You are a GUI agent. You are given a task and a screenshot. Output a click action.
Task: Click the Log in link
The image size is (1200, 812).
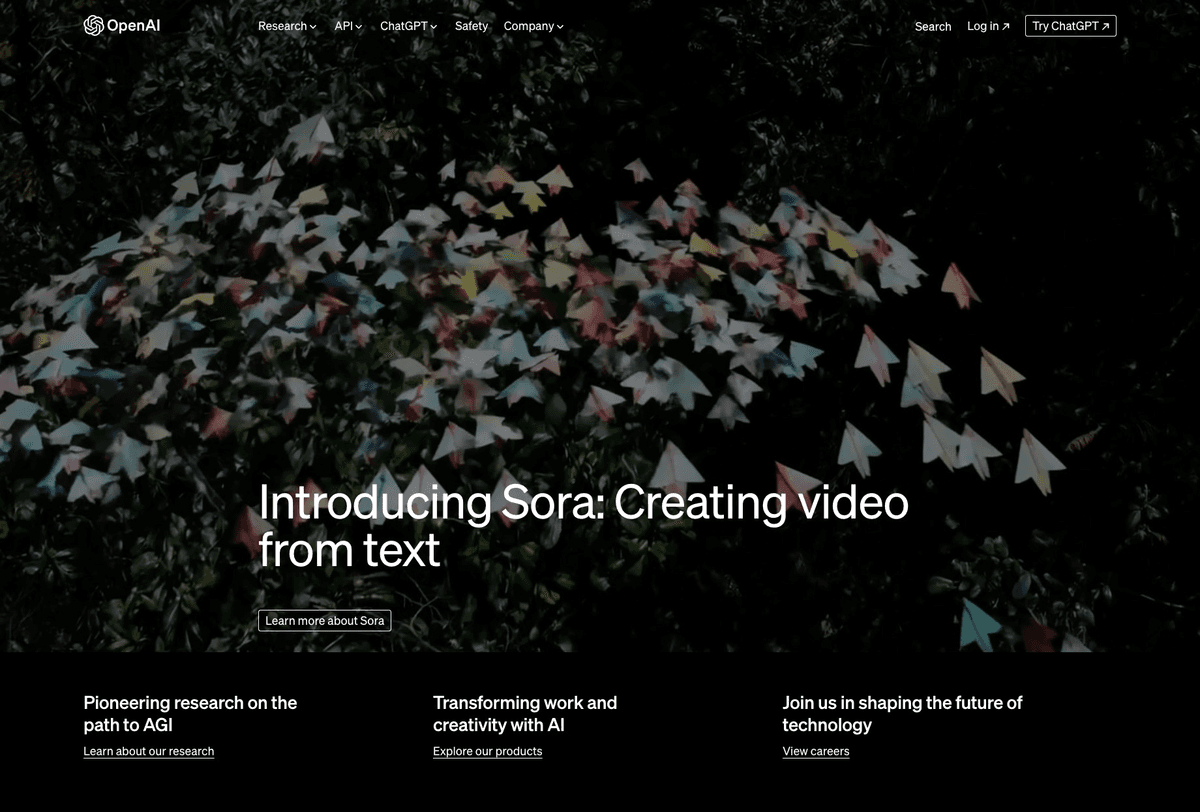tap(988, 26)
